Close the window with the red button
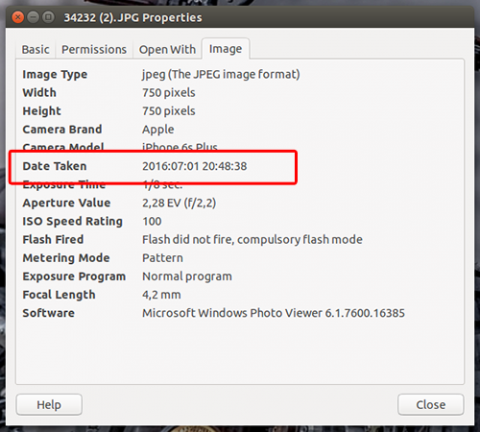 click(18, 17)
